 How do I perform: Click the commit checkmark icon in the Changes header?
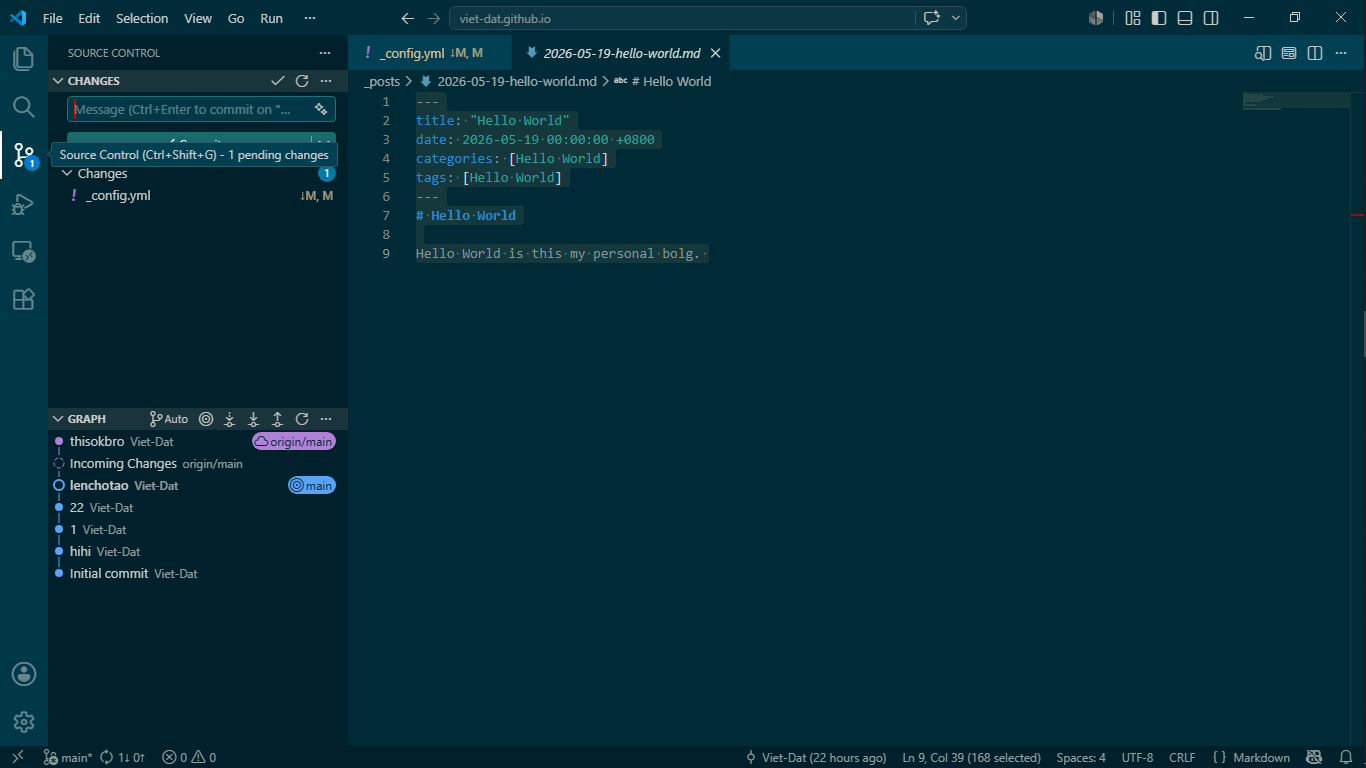[x=278, y=81]
